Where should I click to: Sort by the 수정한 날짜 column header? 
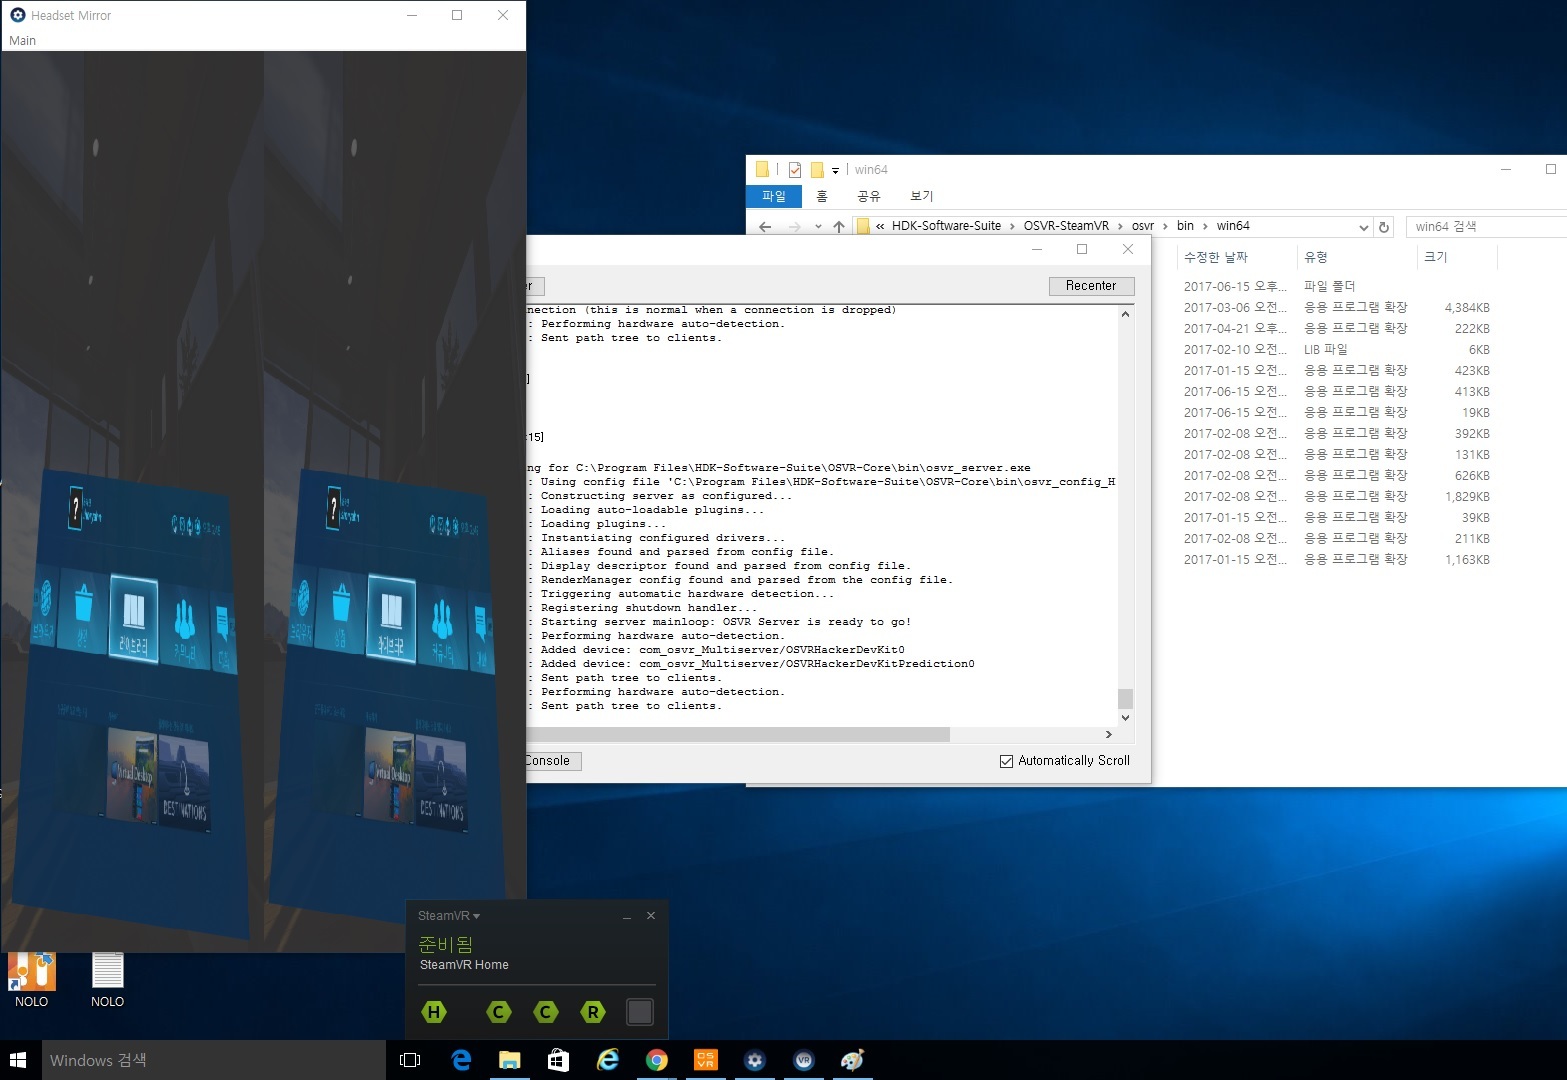click(1215, 257)
